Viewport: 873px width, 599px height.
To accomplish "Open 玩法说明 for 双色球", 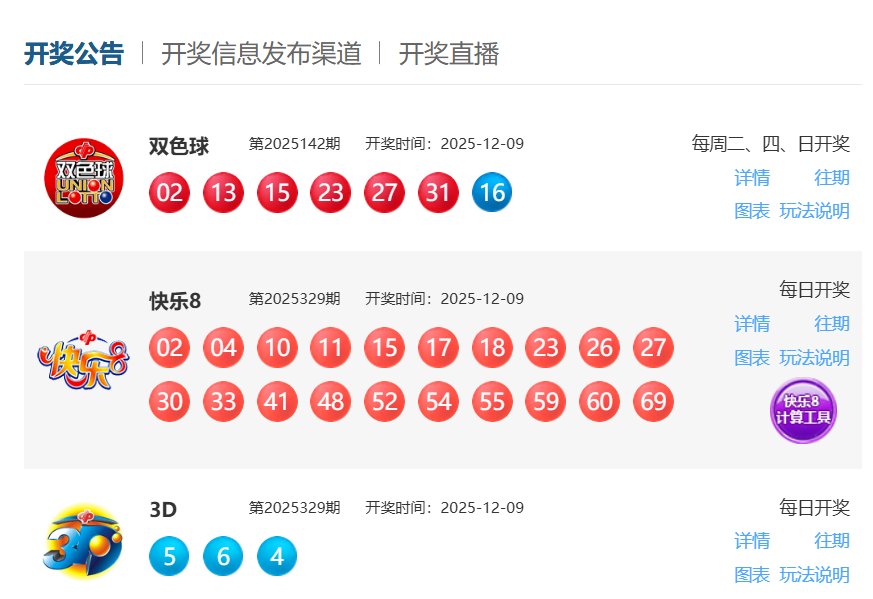I will [815, 211].
